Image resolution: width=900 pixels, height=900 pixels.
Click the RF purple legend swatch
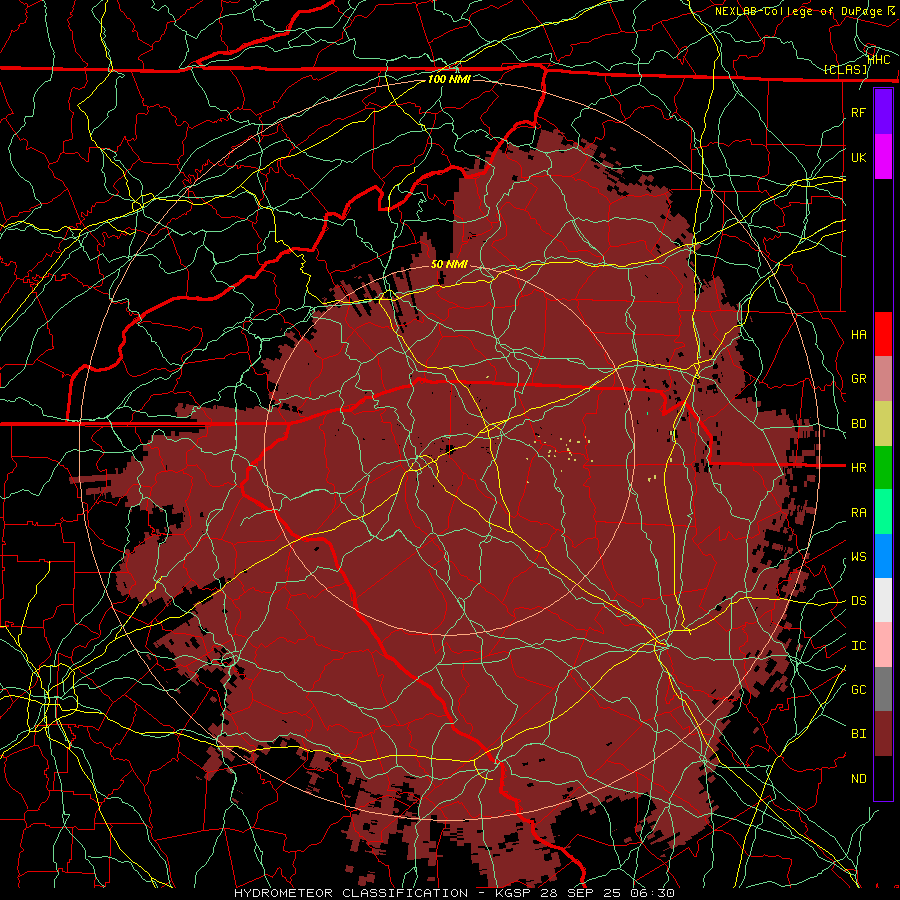(x=883, y=112)
